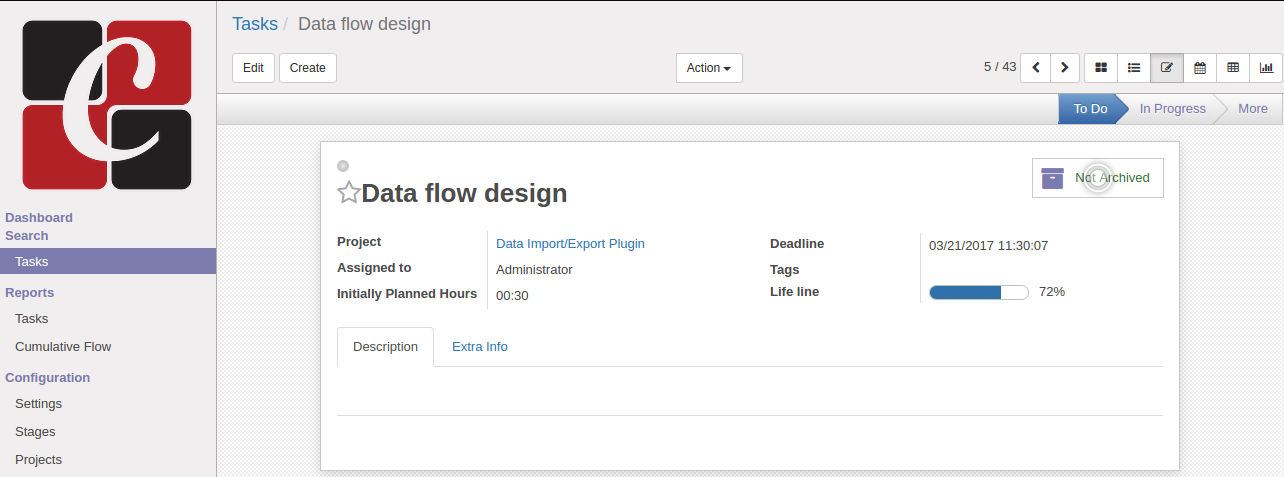The height and width of the screenshot is (477, 1284).
Task: Open the Calendar view
Action: click(1200, 68)
